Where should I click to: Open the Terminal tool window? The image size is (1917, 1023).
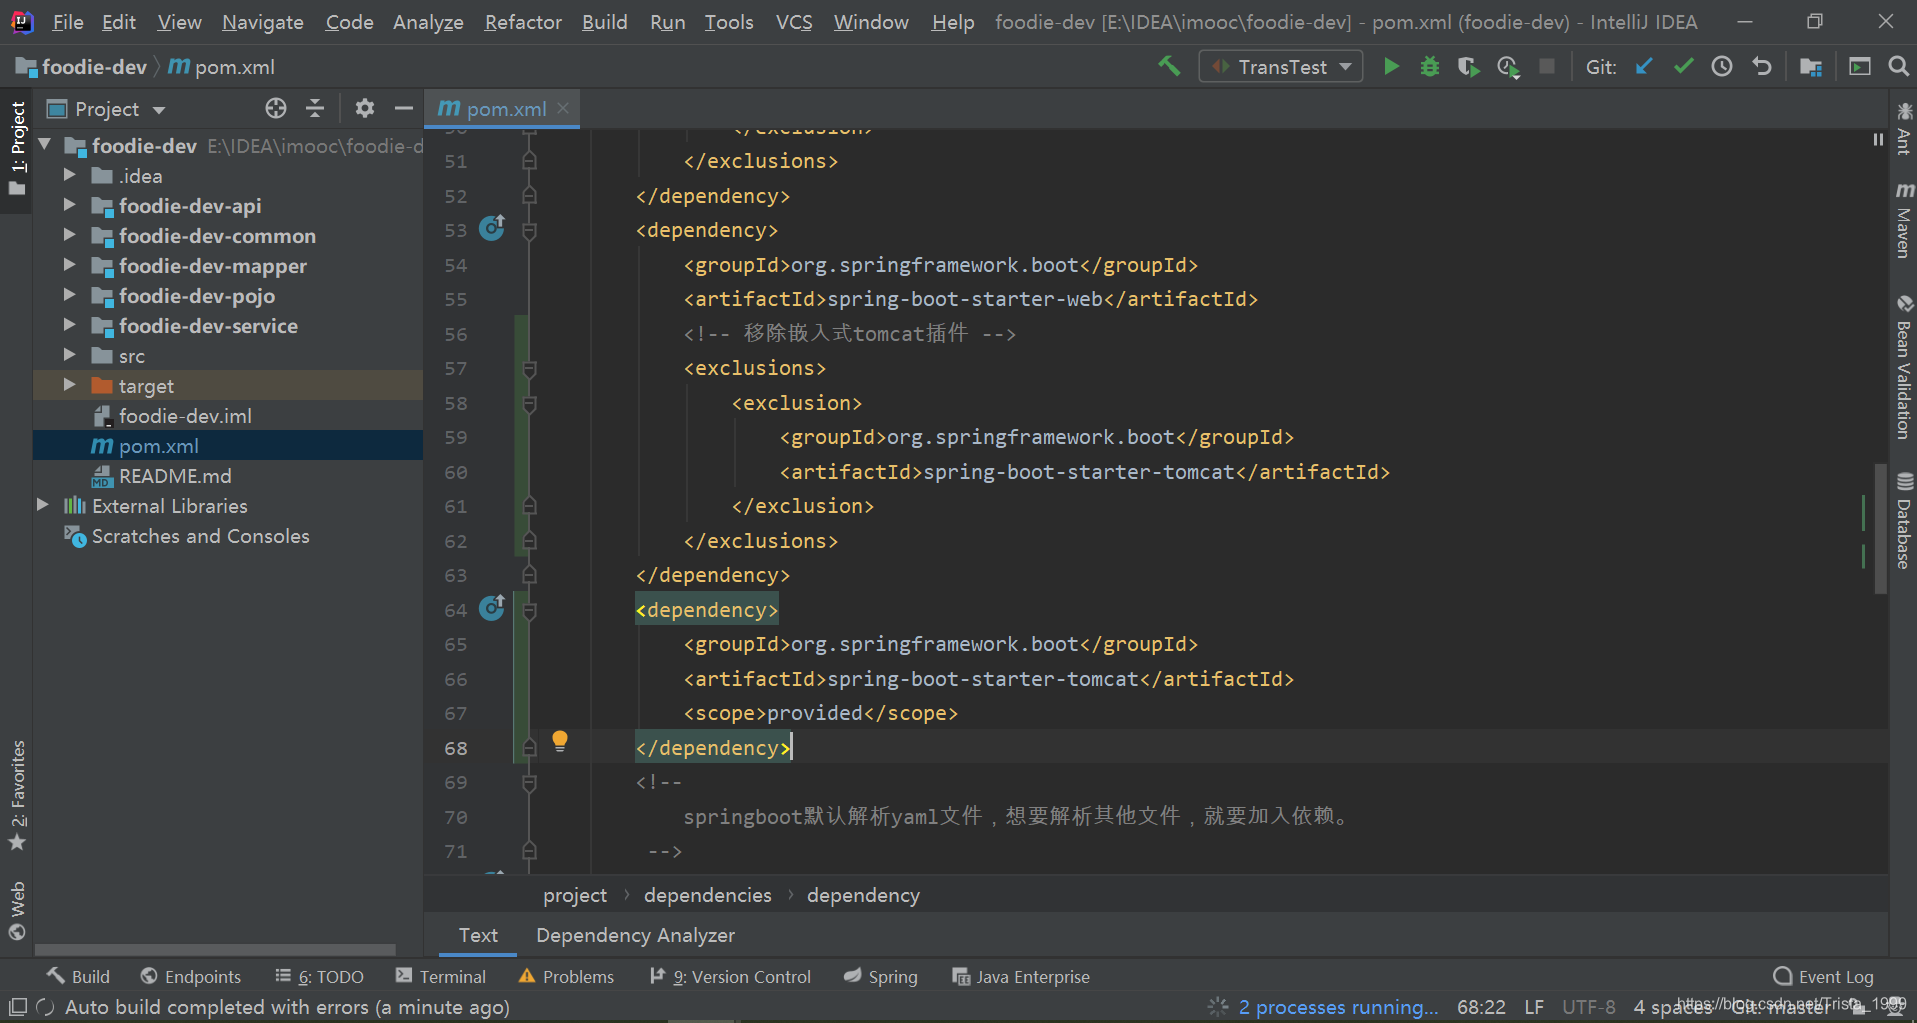[440, 976]
